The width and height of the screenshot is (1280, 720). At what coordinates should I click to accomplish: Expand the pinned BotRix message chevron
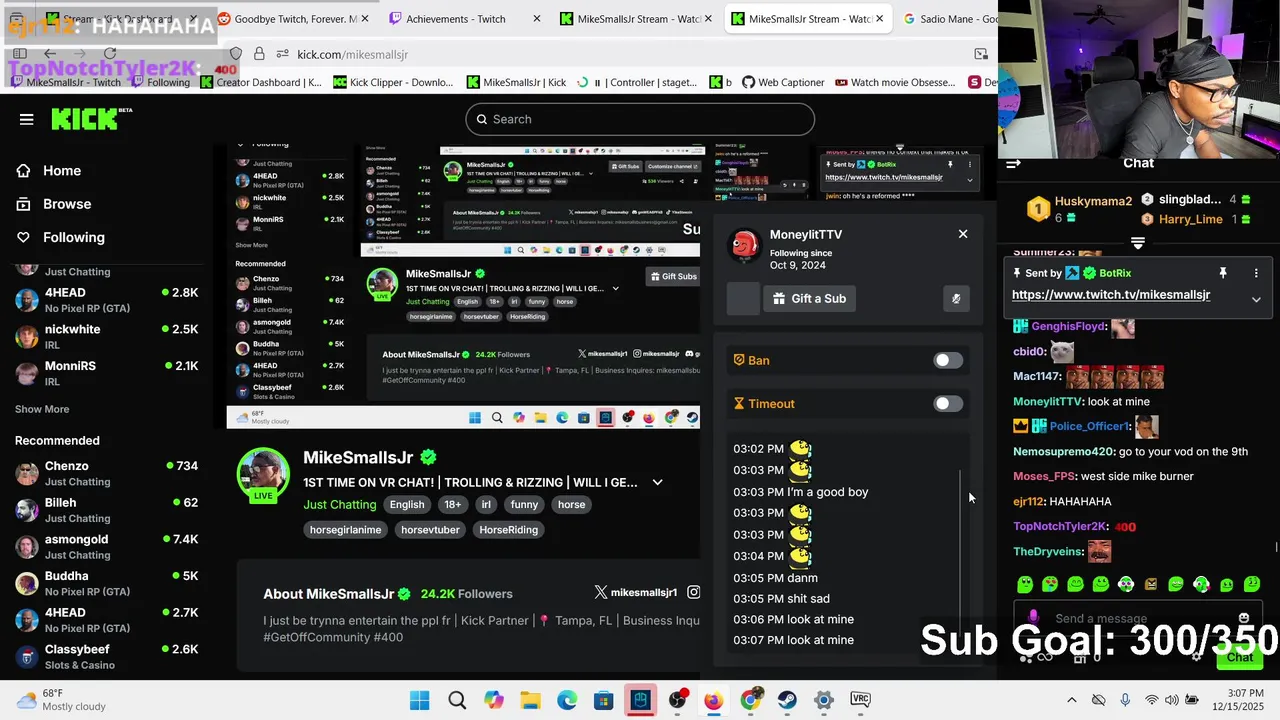click(1256, 299)
